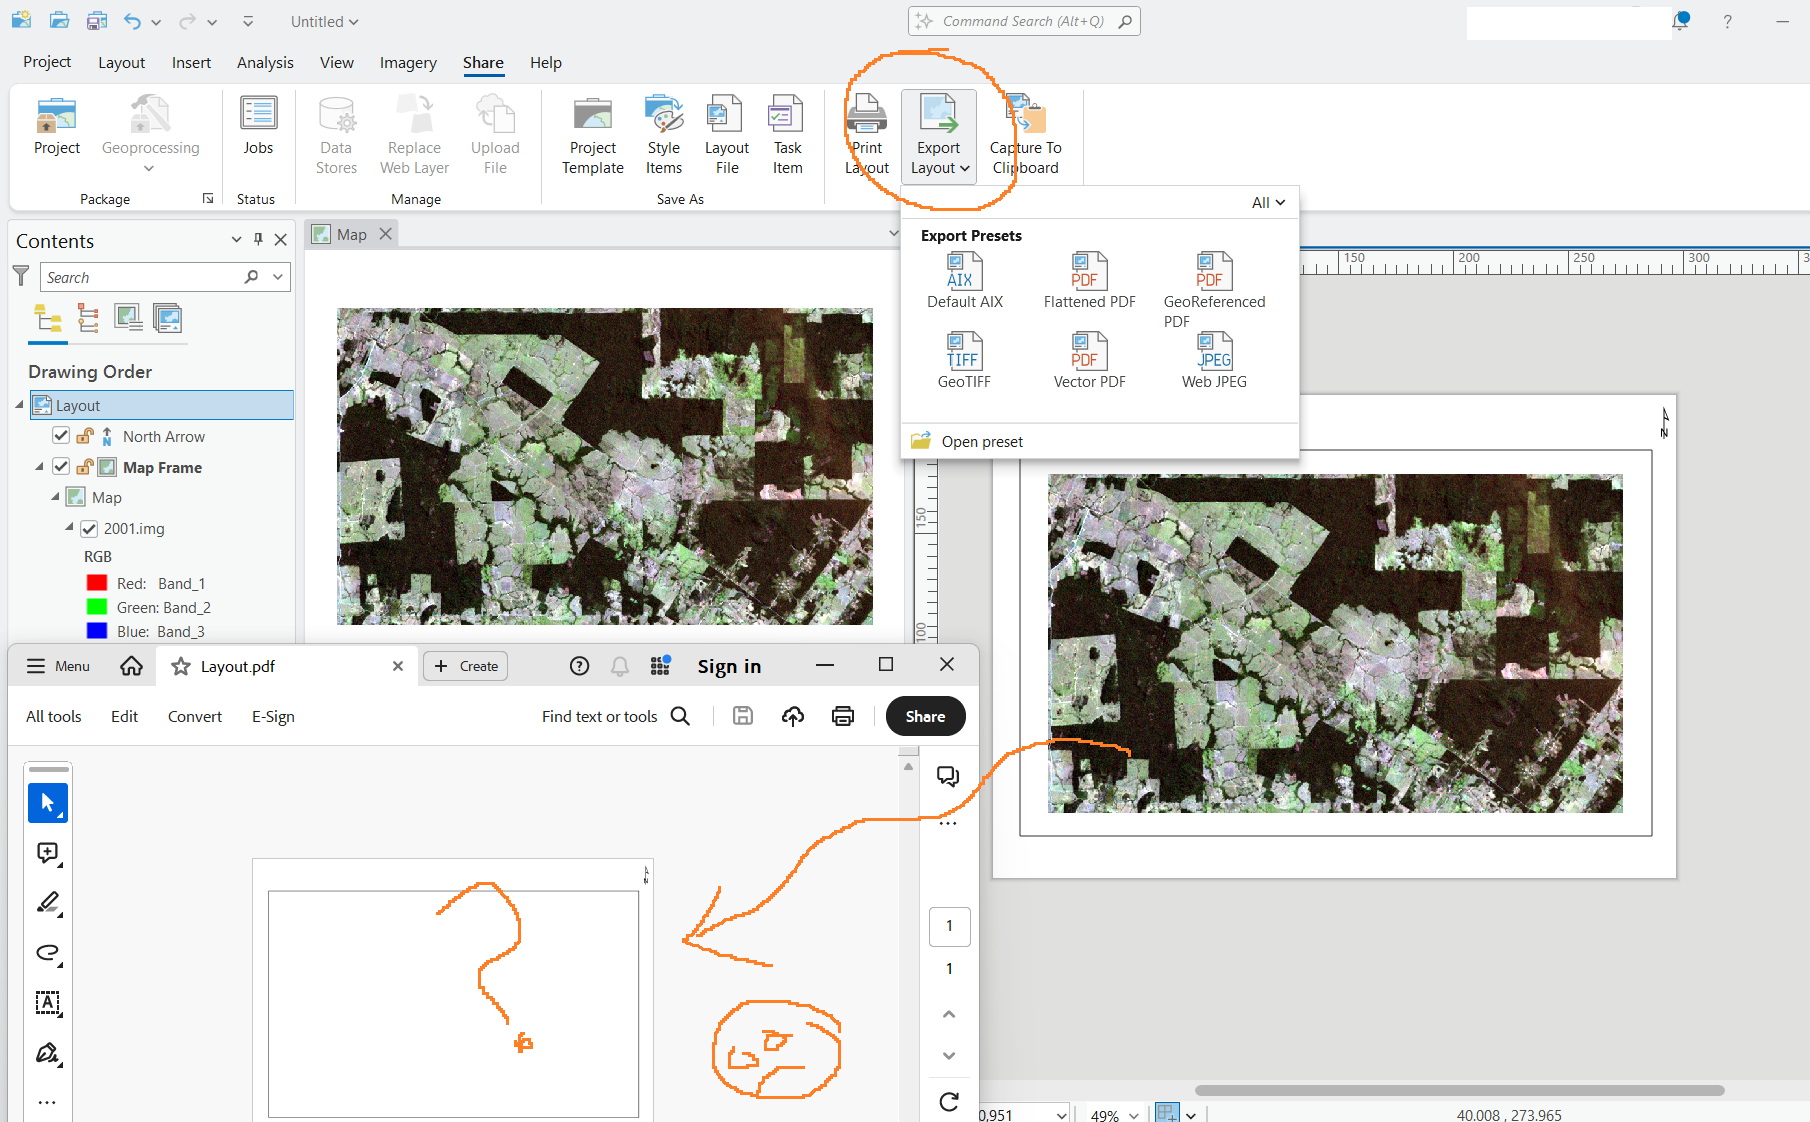
Task: Click the red Band_1 color swatch
Action: tap(97, 583)
